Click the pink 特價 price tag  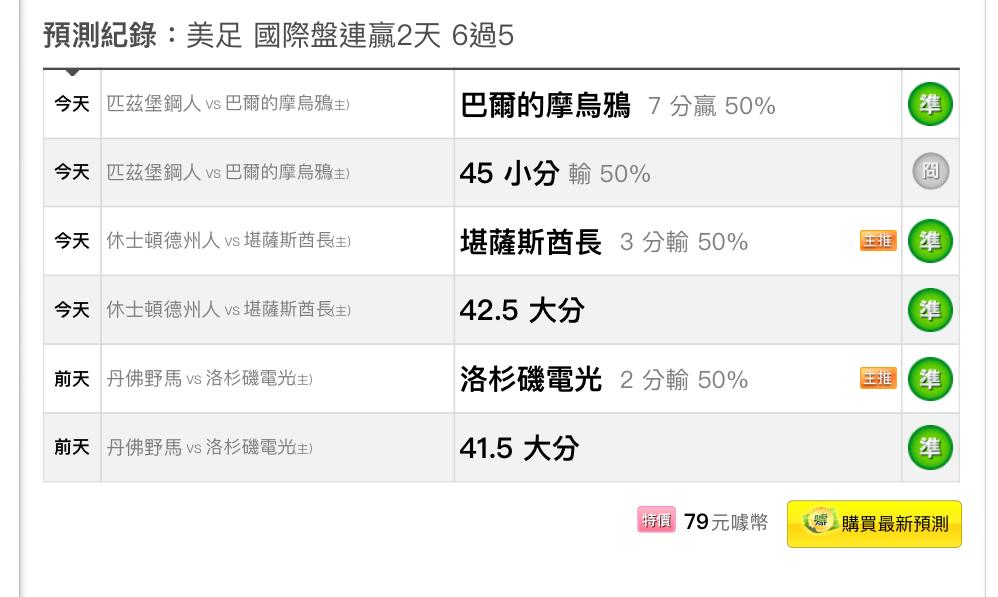(656, 520)
